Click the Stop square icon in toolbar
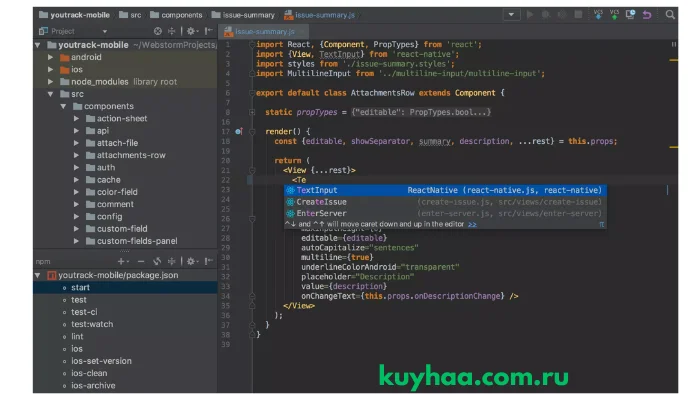The image size is (700, 394). coord(578,15)
